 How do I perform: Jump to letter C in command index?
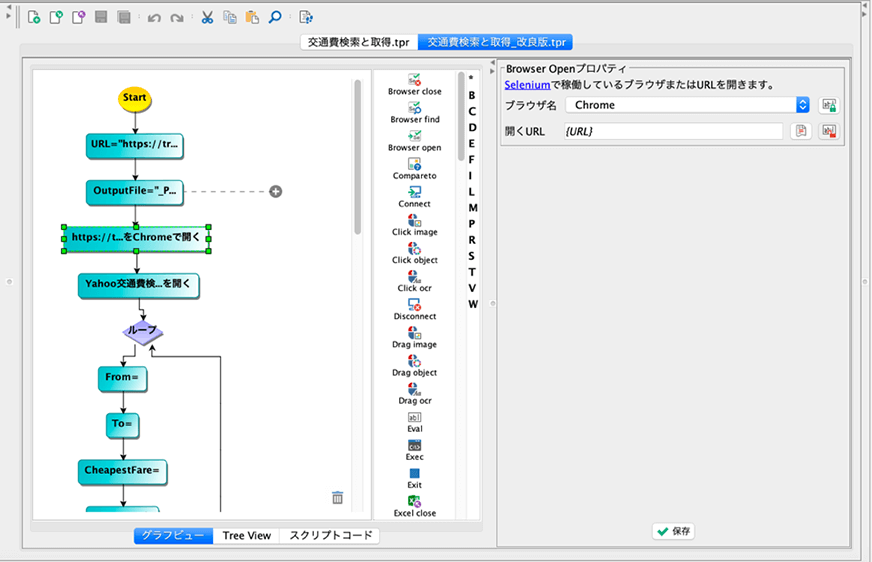(x=472, y=111)
